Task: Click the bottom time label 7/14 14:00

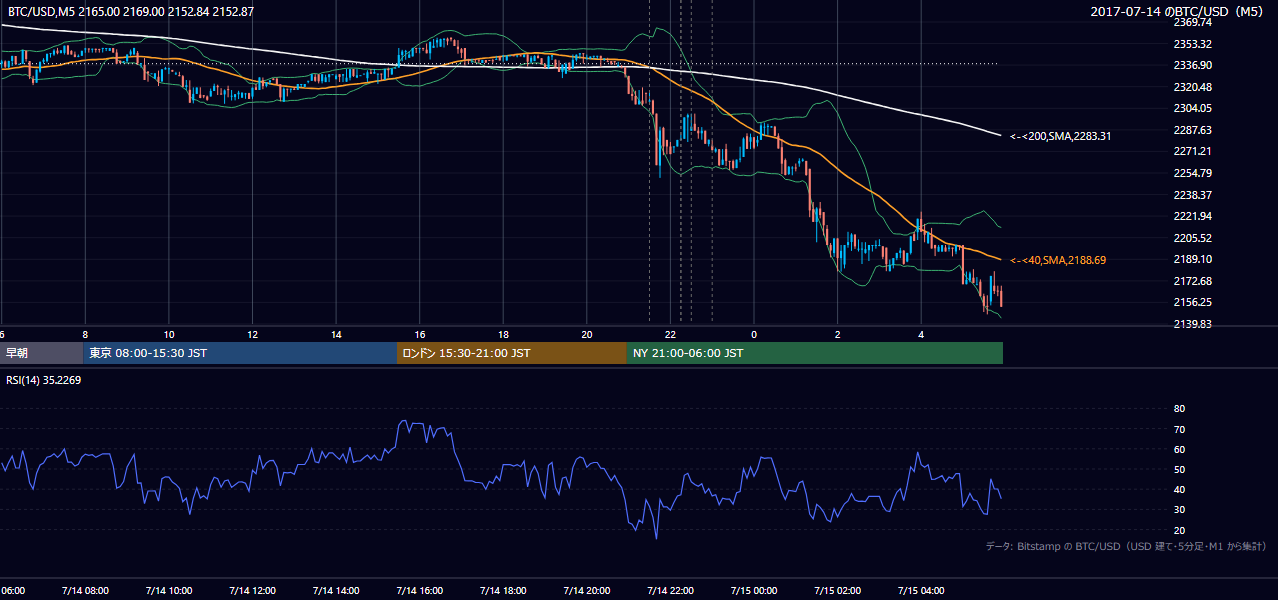Action: [335, 591]
